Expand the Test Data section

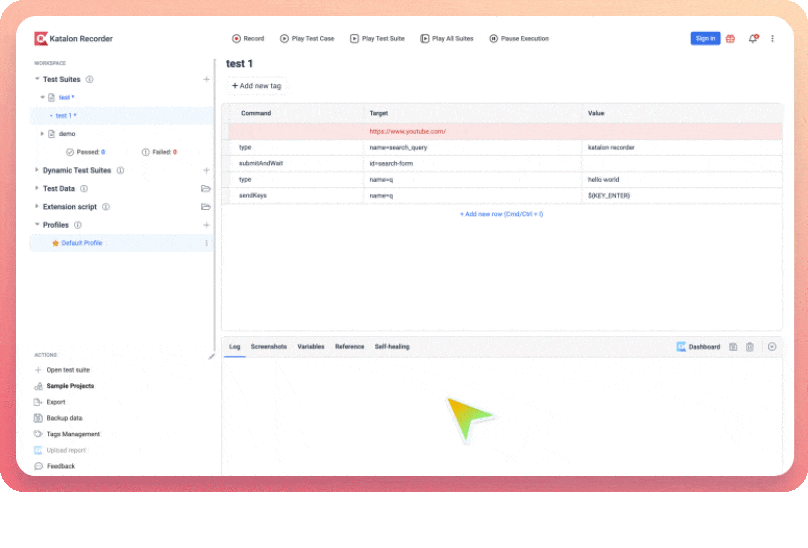(x=37, y=188)
